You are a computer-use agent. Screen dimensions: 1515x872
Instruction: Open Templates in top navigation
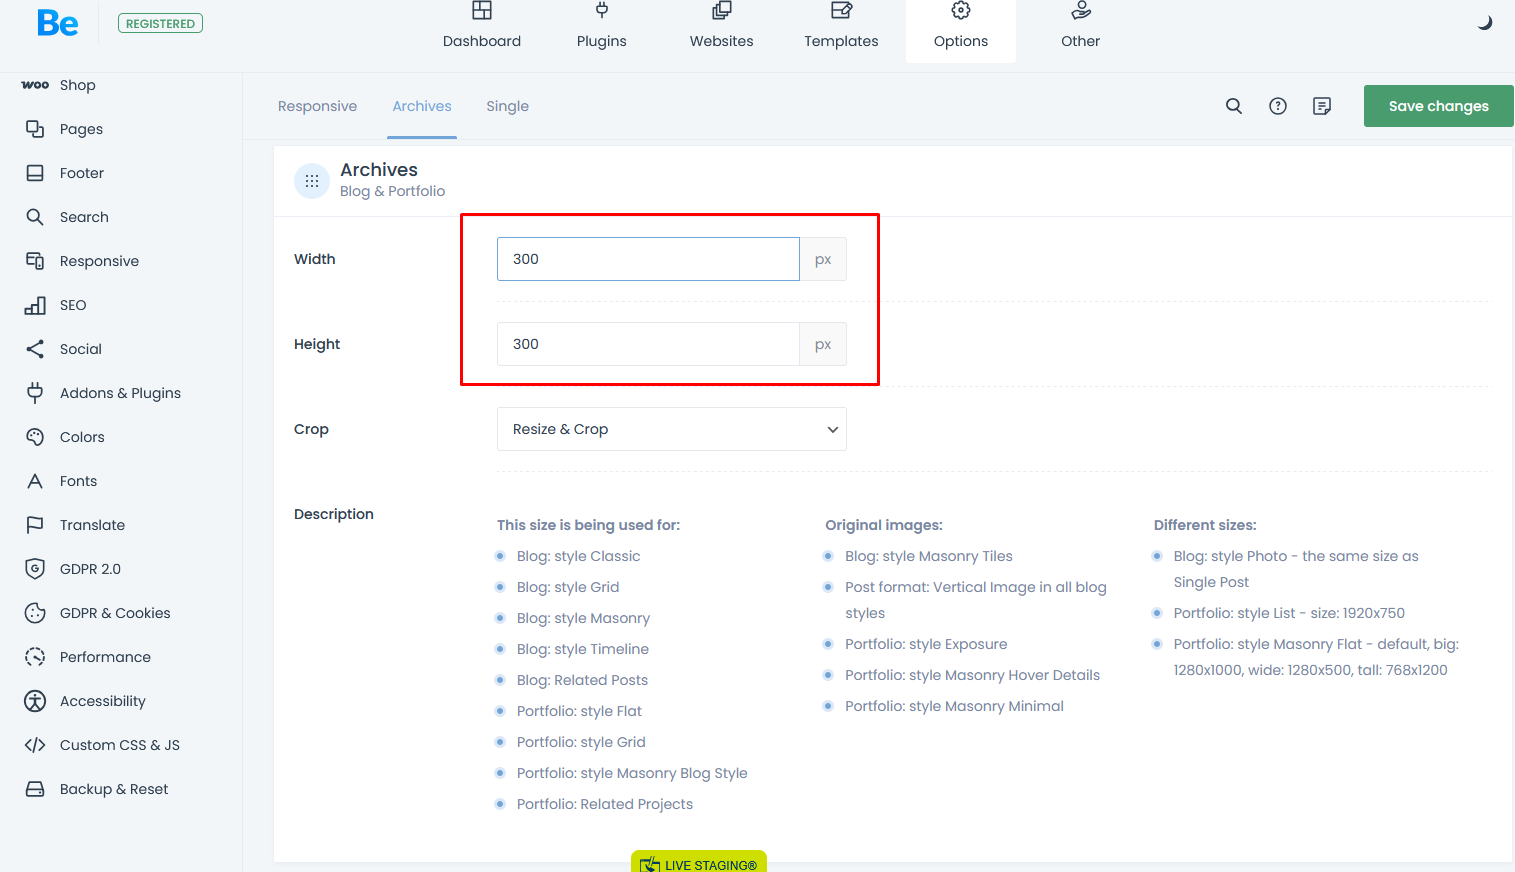[841, 27]
